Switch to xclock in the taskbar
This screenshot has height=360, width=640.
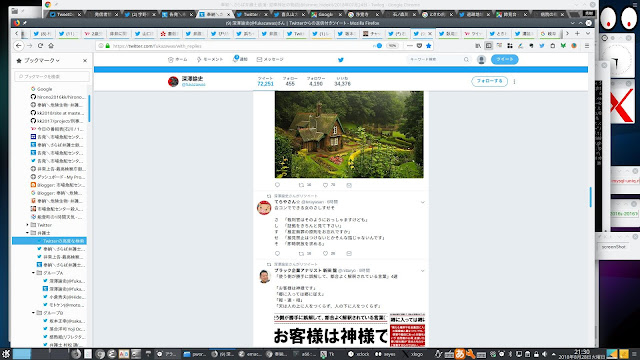tap(359, 354)
